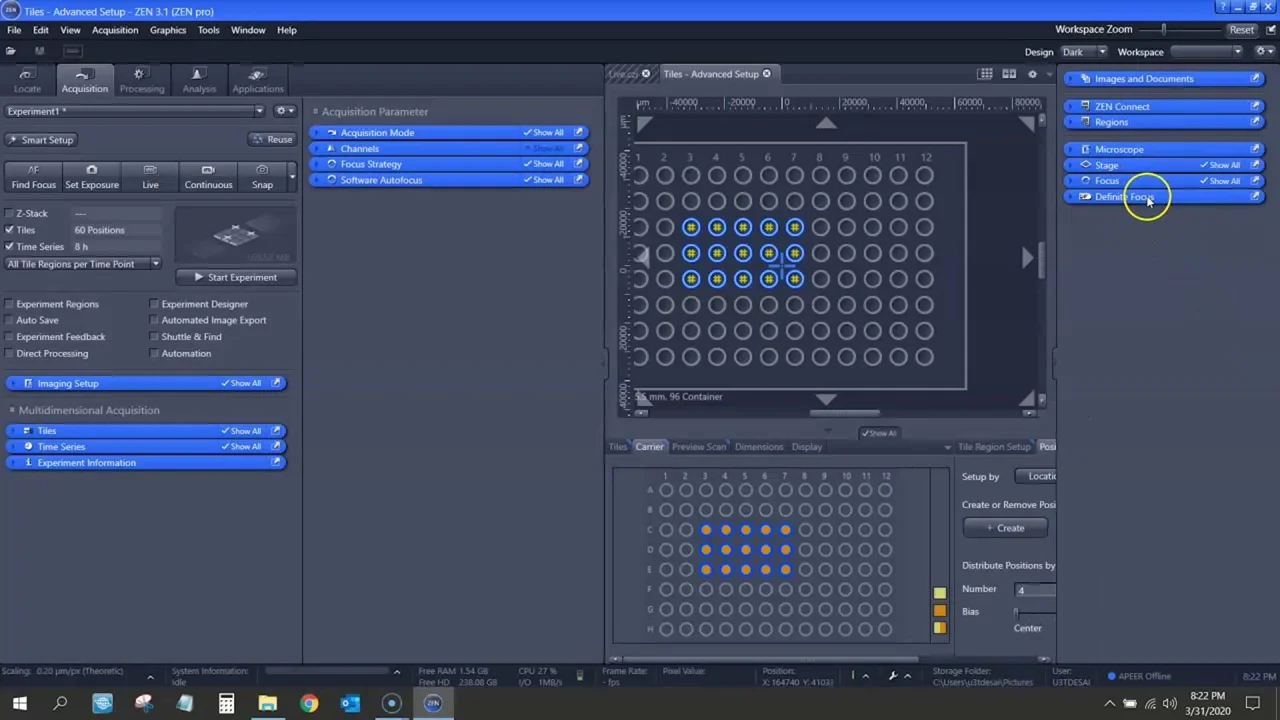The width and height of the screenshot is (1280, 720).
Task: Open the Windows notification center
Action: click(x=1252, y=703)
